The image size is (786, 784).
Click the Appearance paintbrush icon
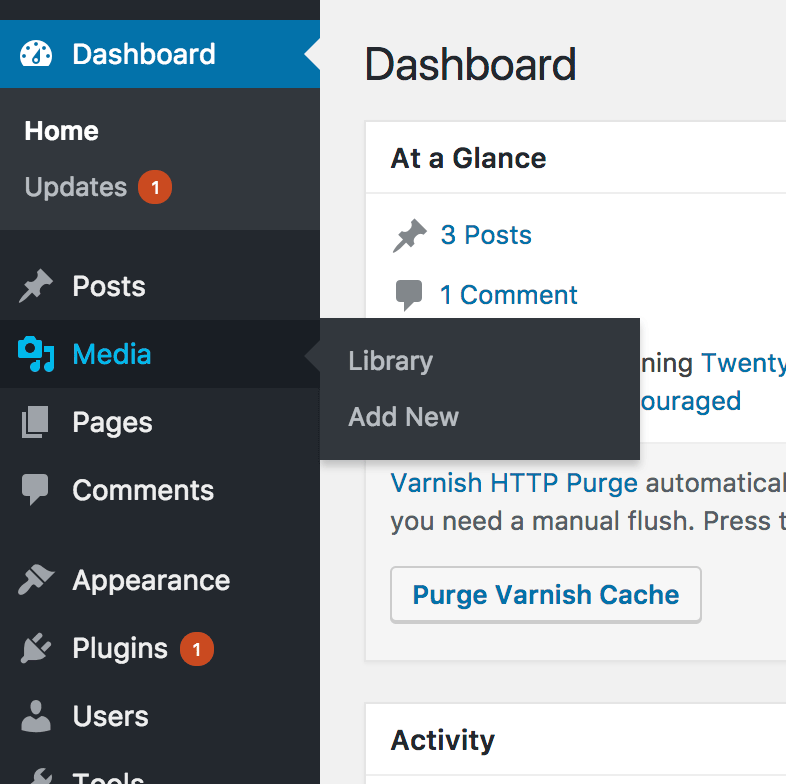click(x=36, y=581)
